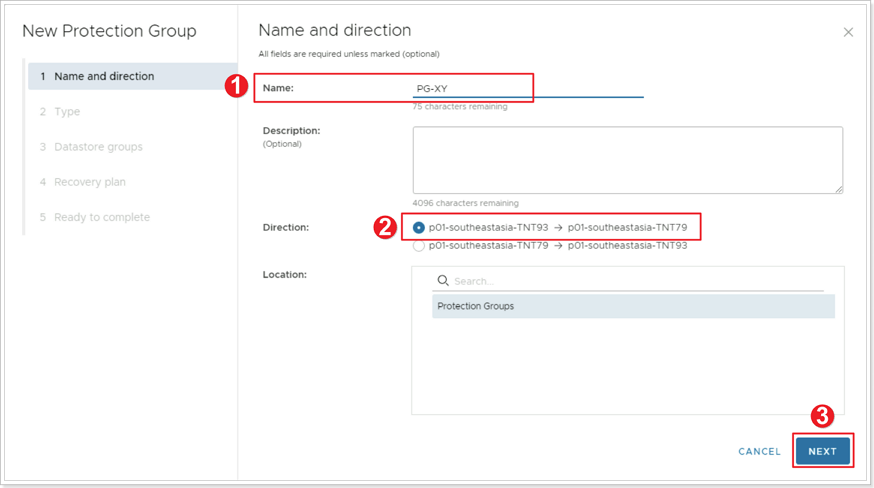This screenshot has height=488, width=874.
Task: Click the 'Description:' label
Action: tap(292, 131)
